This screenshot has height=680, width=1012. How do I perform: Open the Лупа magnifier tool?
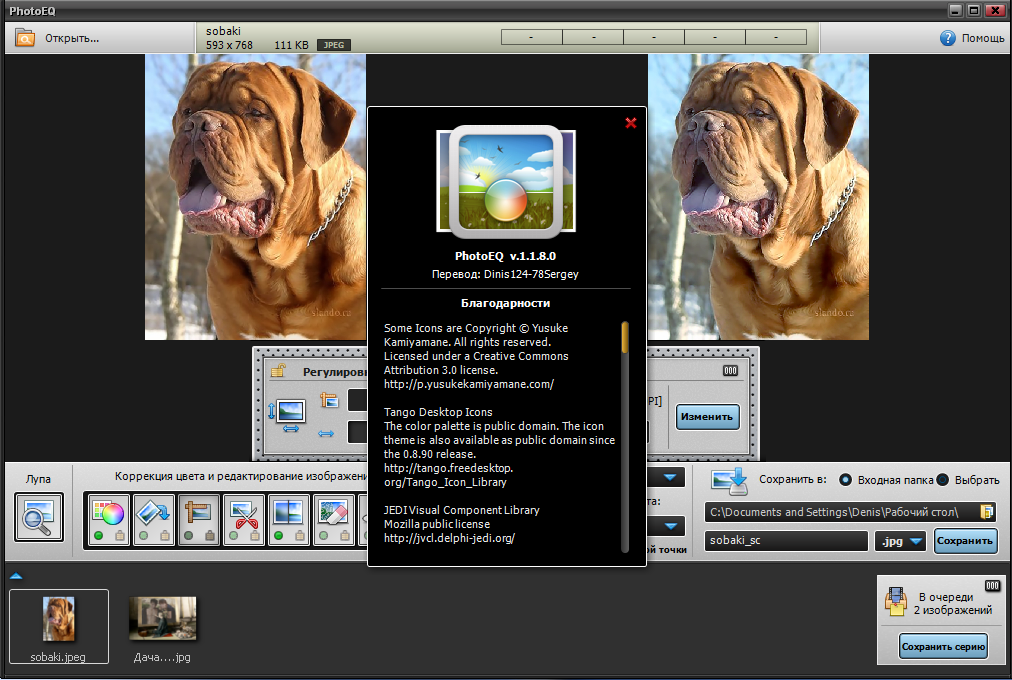pos(39,517)
